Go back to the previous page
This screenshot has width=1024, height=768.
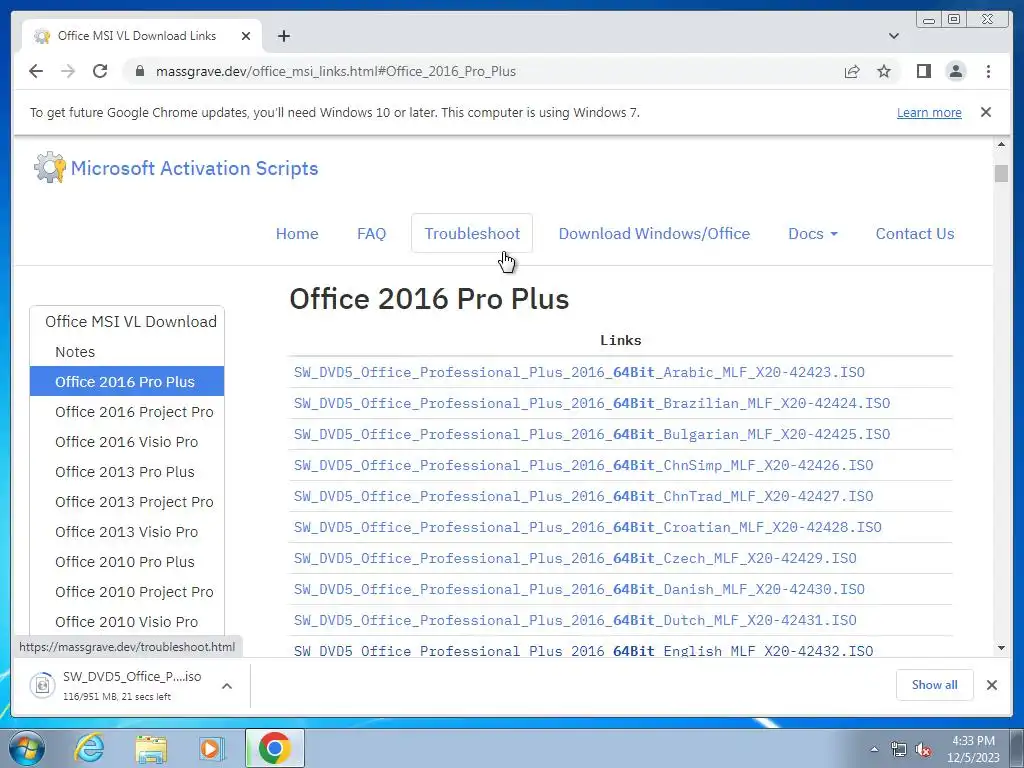(36, 71)
